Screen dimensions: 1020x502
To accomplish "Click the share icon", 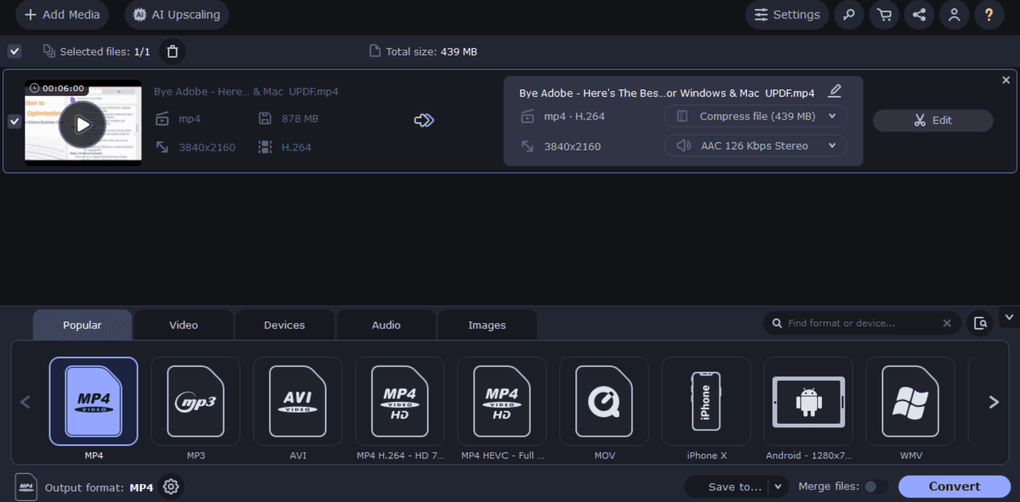I will click(x=919, y=14).
